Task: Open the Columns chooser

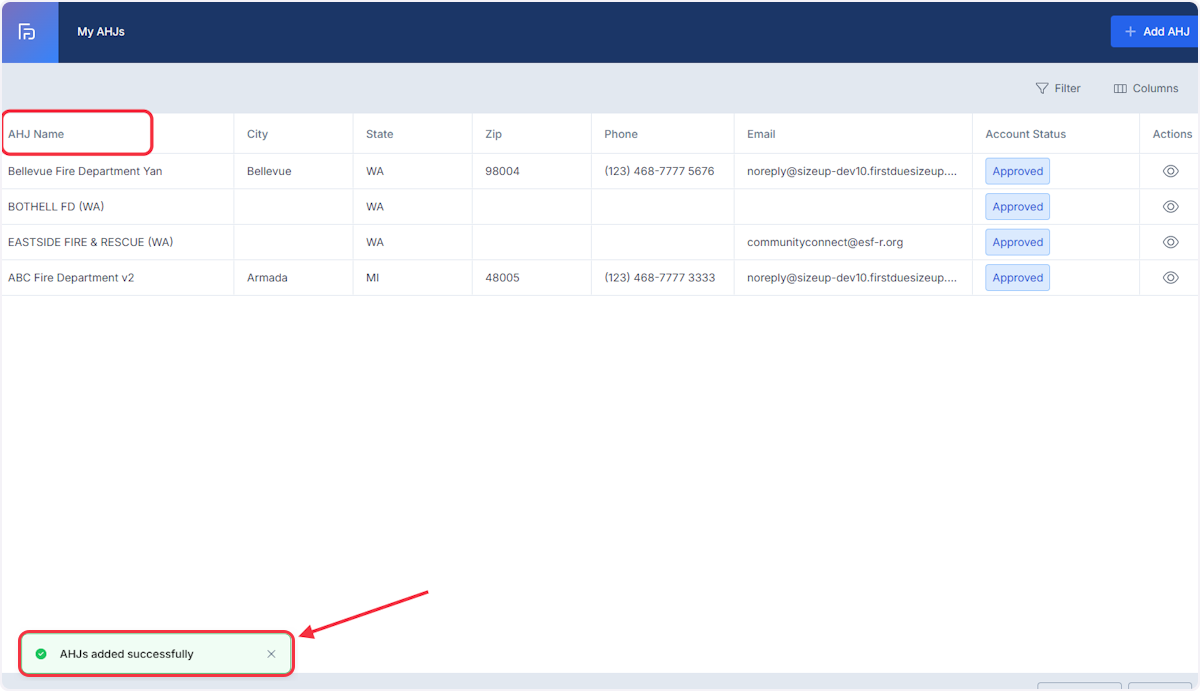Action: point(1146,88)
